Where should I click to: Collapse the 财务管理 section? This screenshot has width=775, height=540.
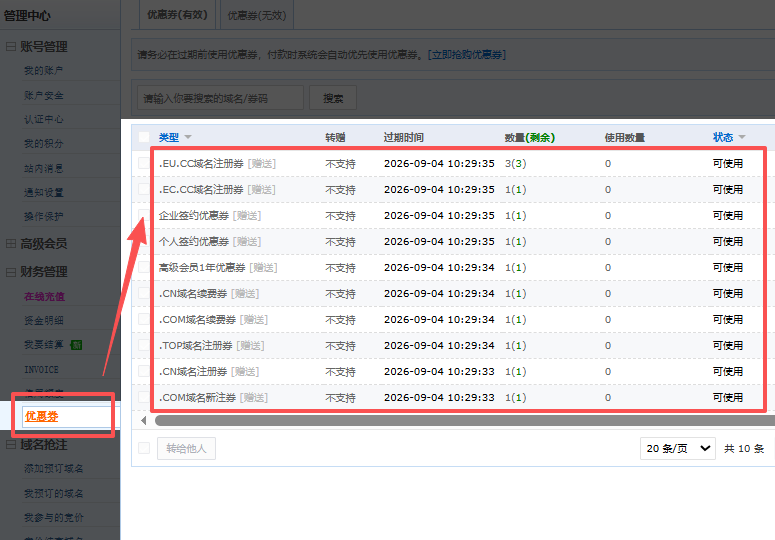coord(10,272)
